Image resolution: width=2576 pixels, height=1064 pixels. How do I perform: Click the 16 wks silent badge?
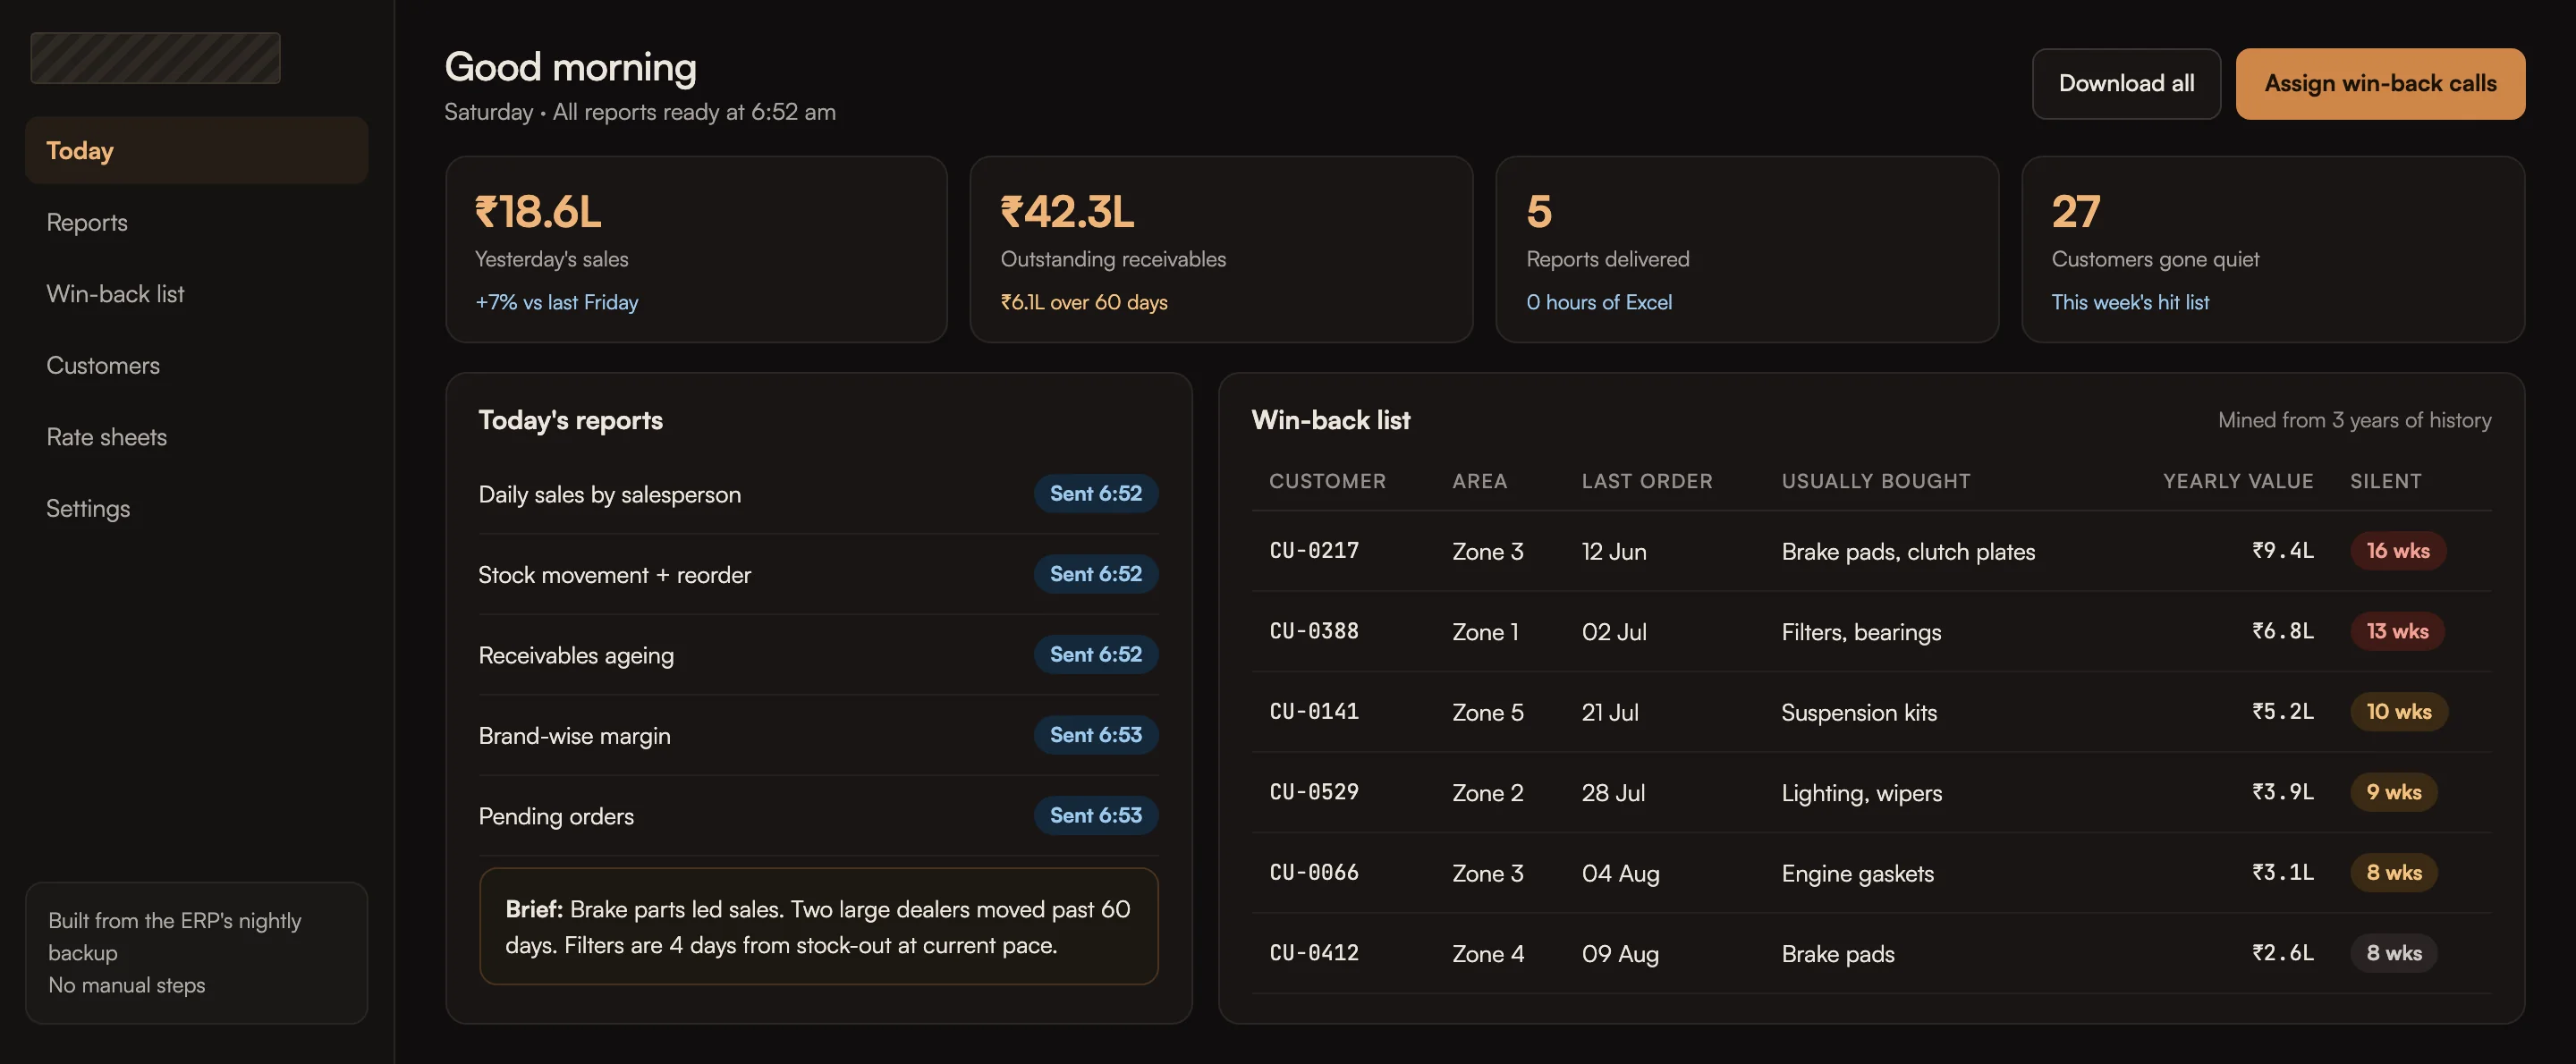2397,550
